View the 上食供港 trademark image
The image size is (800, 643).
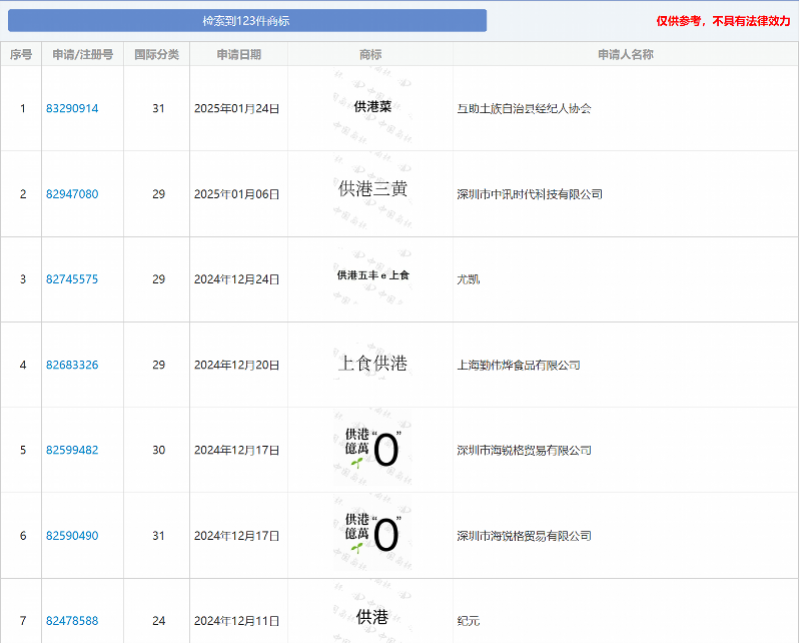pyautogui.click(x=372, y=363)
